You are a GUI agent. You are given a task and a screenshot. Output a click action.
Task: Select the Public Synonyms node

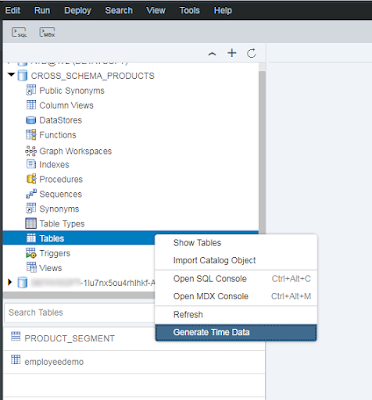click(x=72, y=91)
